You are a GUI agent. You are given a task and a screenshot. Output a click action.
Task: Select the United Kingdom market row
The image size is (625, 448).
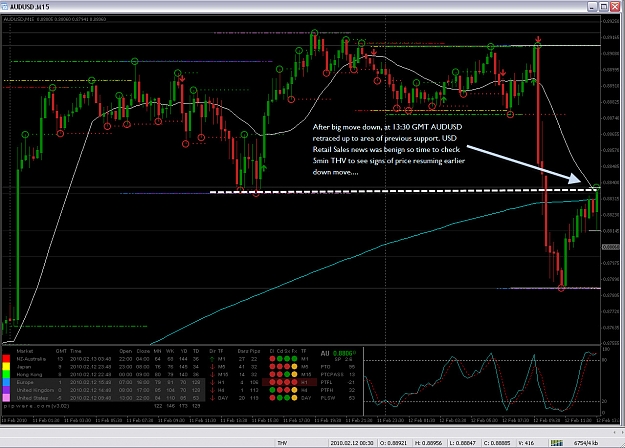tap(108, 390)
